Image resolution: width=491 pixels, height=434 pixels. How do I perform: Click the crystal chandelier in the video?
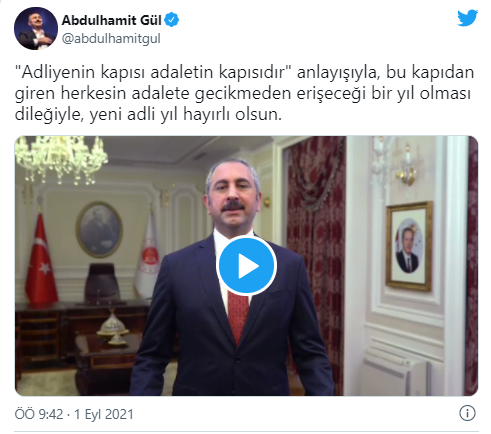point(61,159)
